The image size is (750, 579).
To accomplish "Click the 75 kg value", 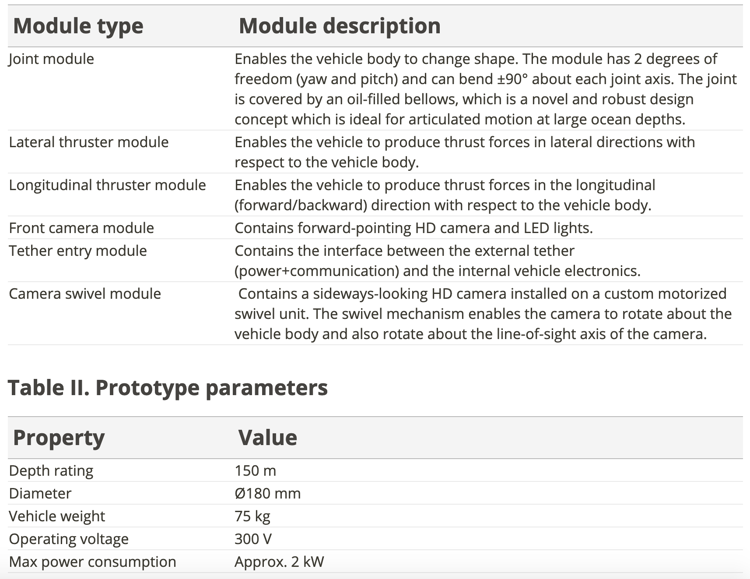I will tap(253, 516).
